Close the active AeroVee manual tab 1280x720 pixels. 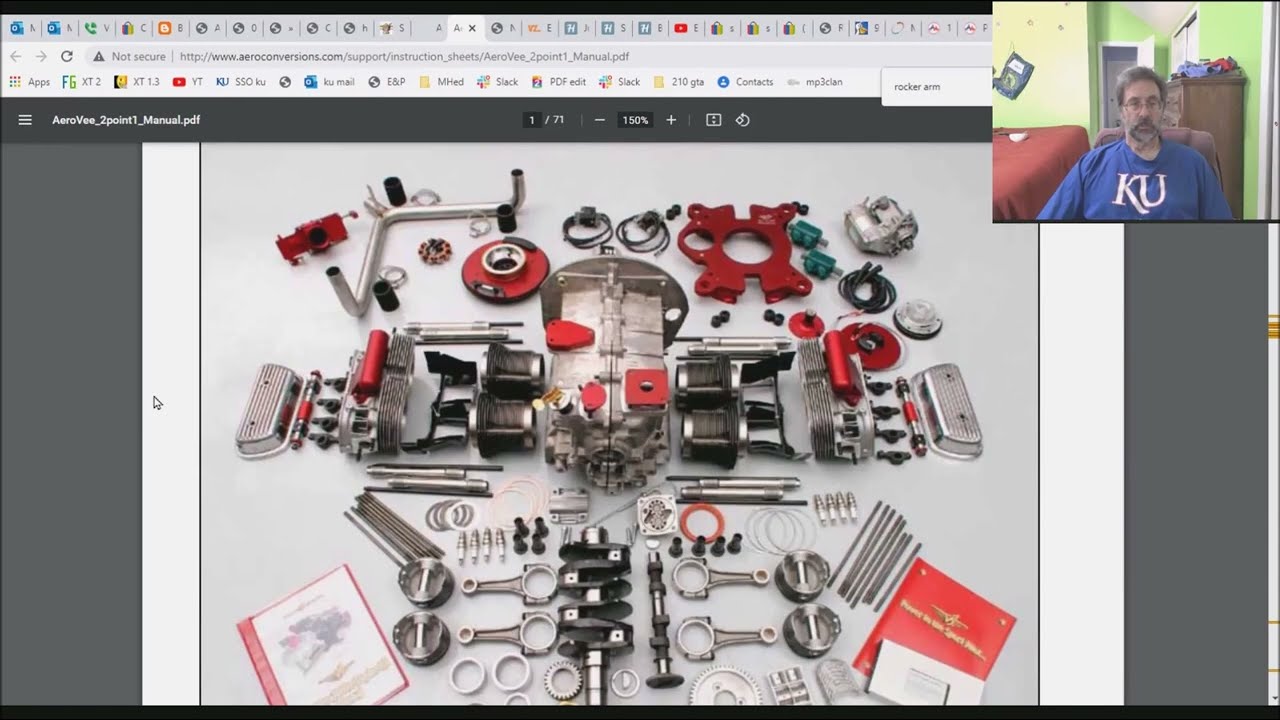[472, 28]
